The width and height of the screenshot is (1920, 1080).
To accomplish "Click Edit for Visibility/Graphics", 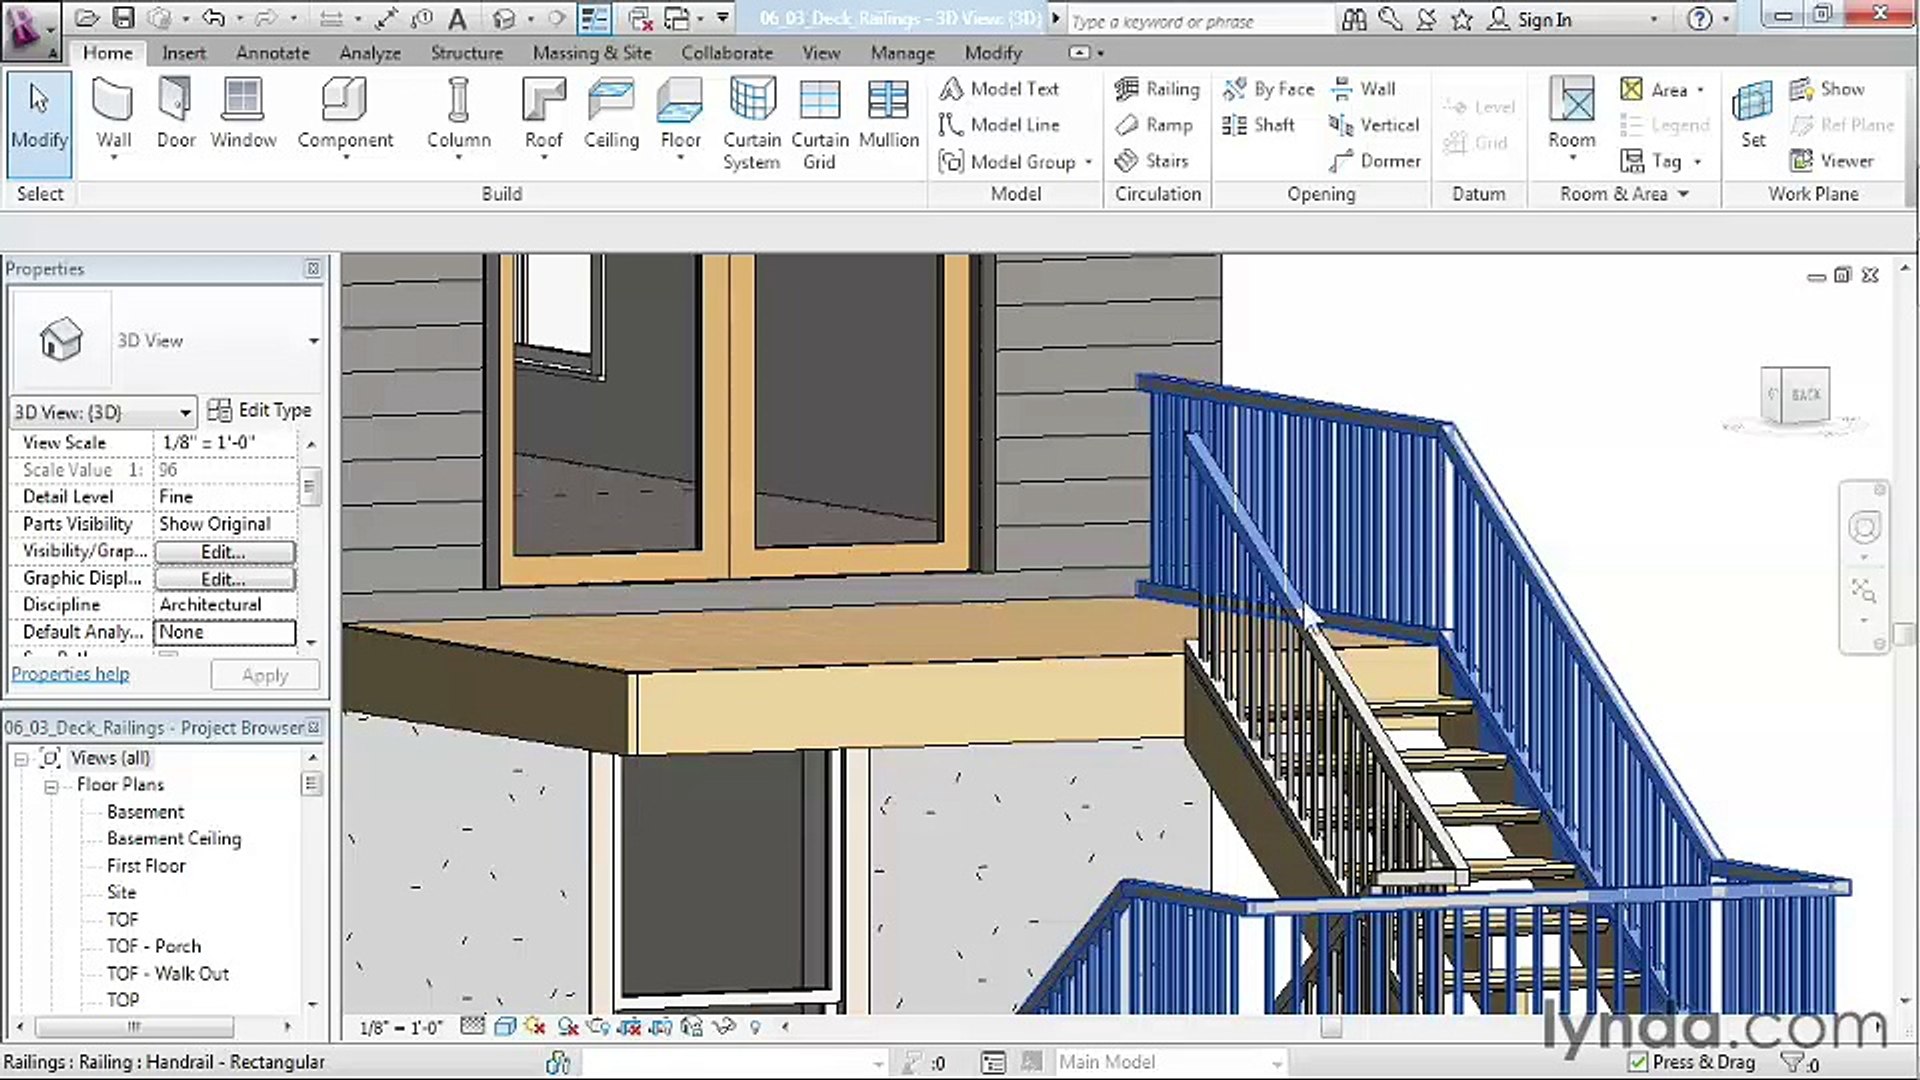I will coord(224,552).
